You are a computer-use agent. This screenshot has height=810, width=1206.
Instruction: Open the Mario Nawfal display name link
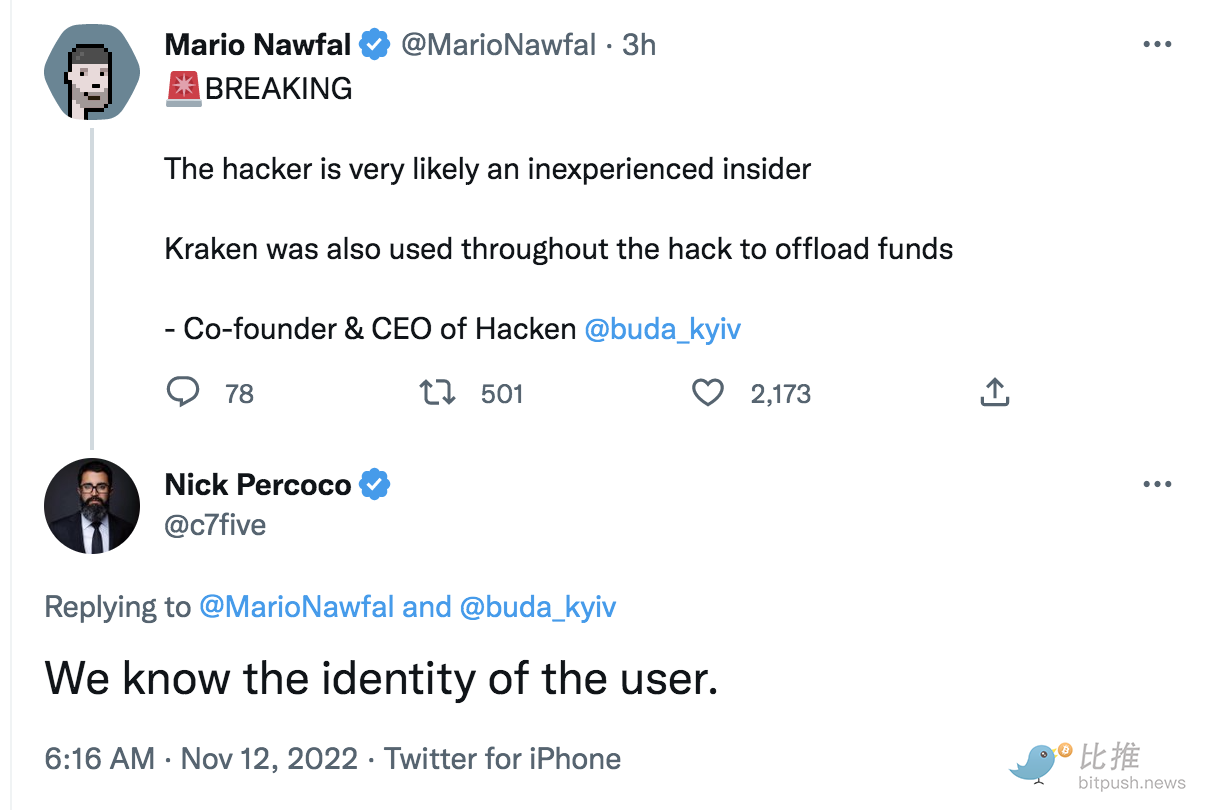(258, 45)
